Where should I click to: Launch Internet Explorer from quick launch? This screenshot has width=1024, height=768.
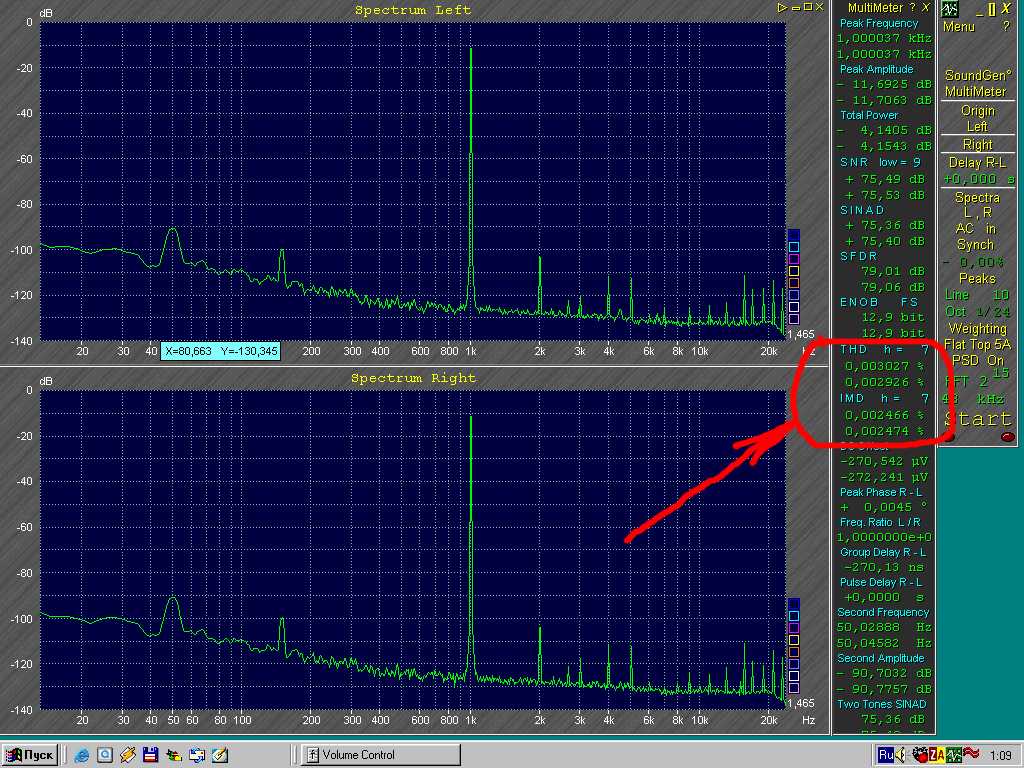tap(82, 755)
